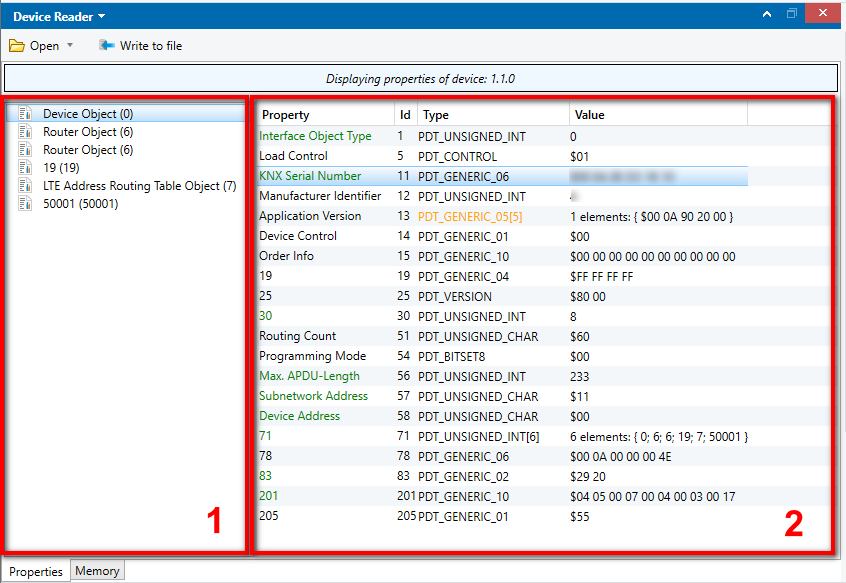Click value 6 elements: { 0; 6; 6; 19; 7; 50001 }
This screenshot has width=846, height=583.
(x=659, y=436)
